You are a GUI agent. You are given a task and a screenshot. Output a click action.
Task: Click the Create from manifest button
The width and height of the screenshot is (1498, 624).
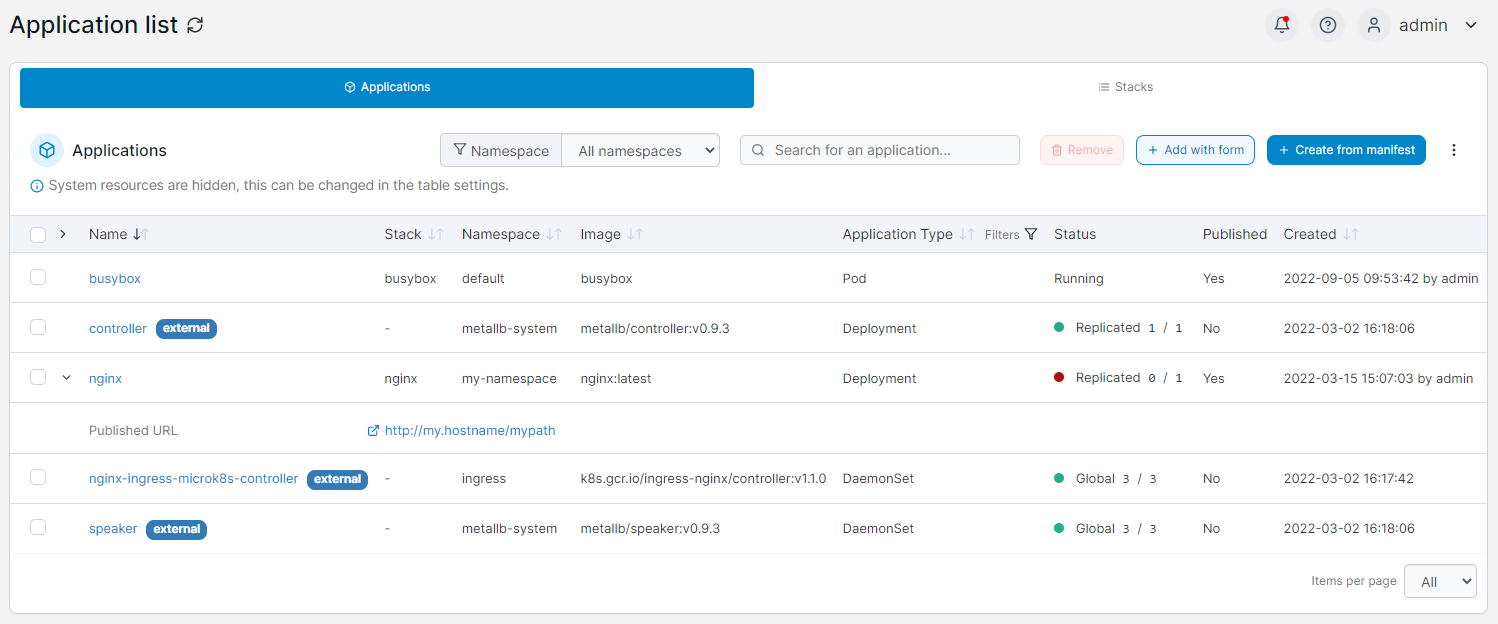pyautogui.click(x=1345, y=150)
